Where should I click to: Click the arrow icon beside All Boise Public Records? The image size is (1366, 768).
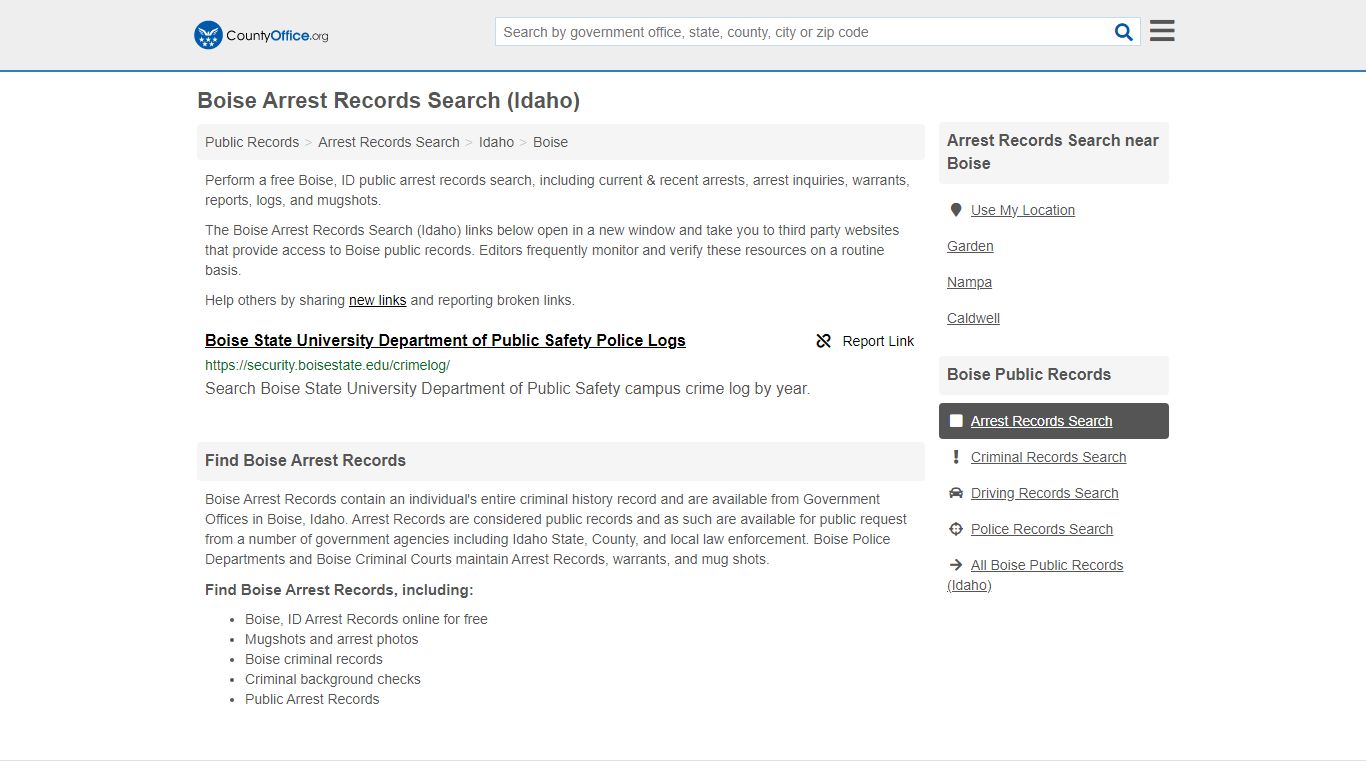click(956, 565)
